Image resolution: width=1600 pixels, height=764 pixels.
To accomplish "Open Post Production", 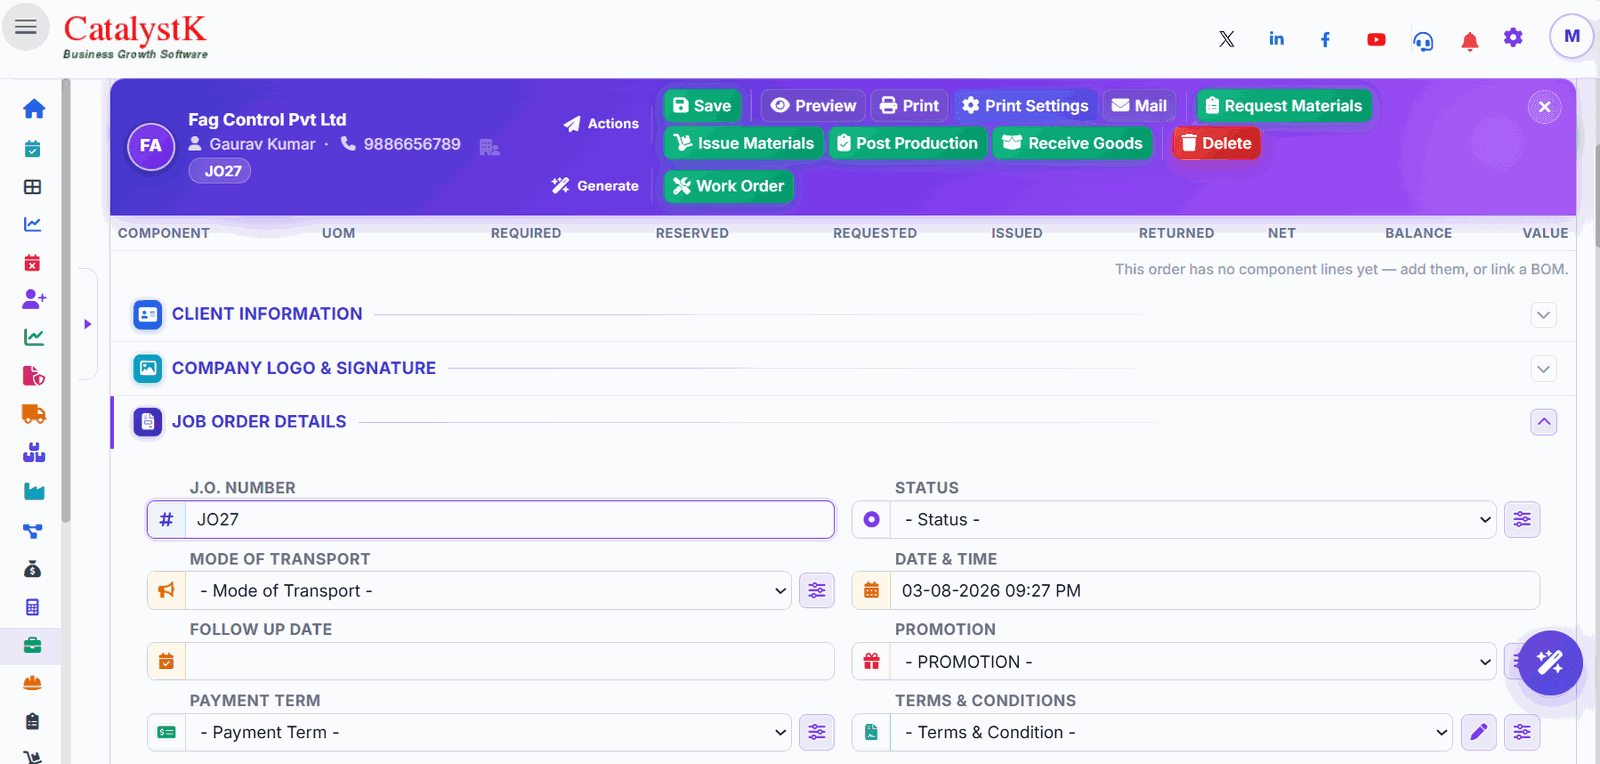I will (x=907, y=143).
